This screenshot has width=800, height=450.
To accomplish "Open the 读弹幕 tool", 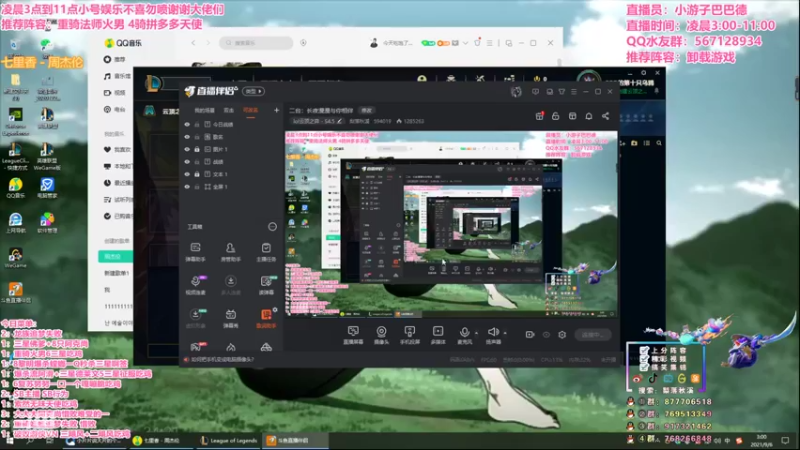I will click(x=266, y=285).
